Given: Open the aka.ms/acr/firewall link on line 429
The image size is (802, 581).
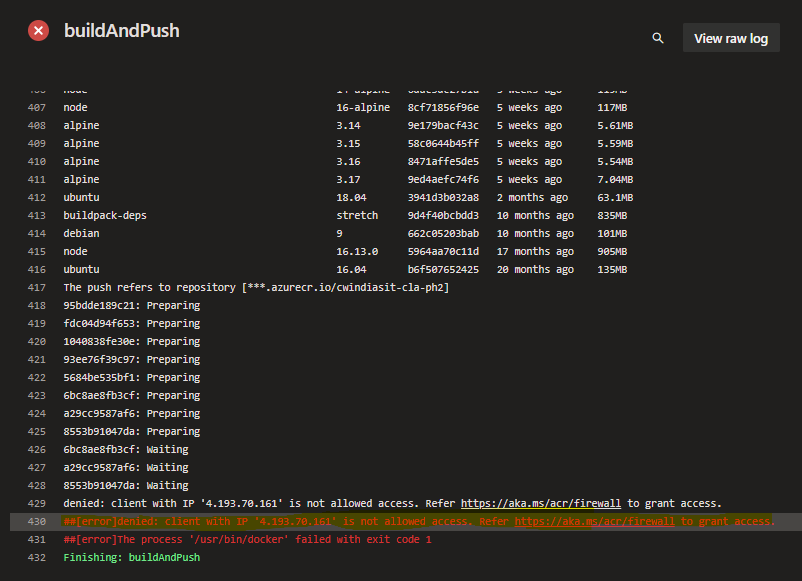Looking at the screenshot, I should [541, 503].
